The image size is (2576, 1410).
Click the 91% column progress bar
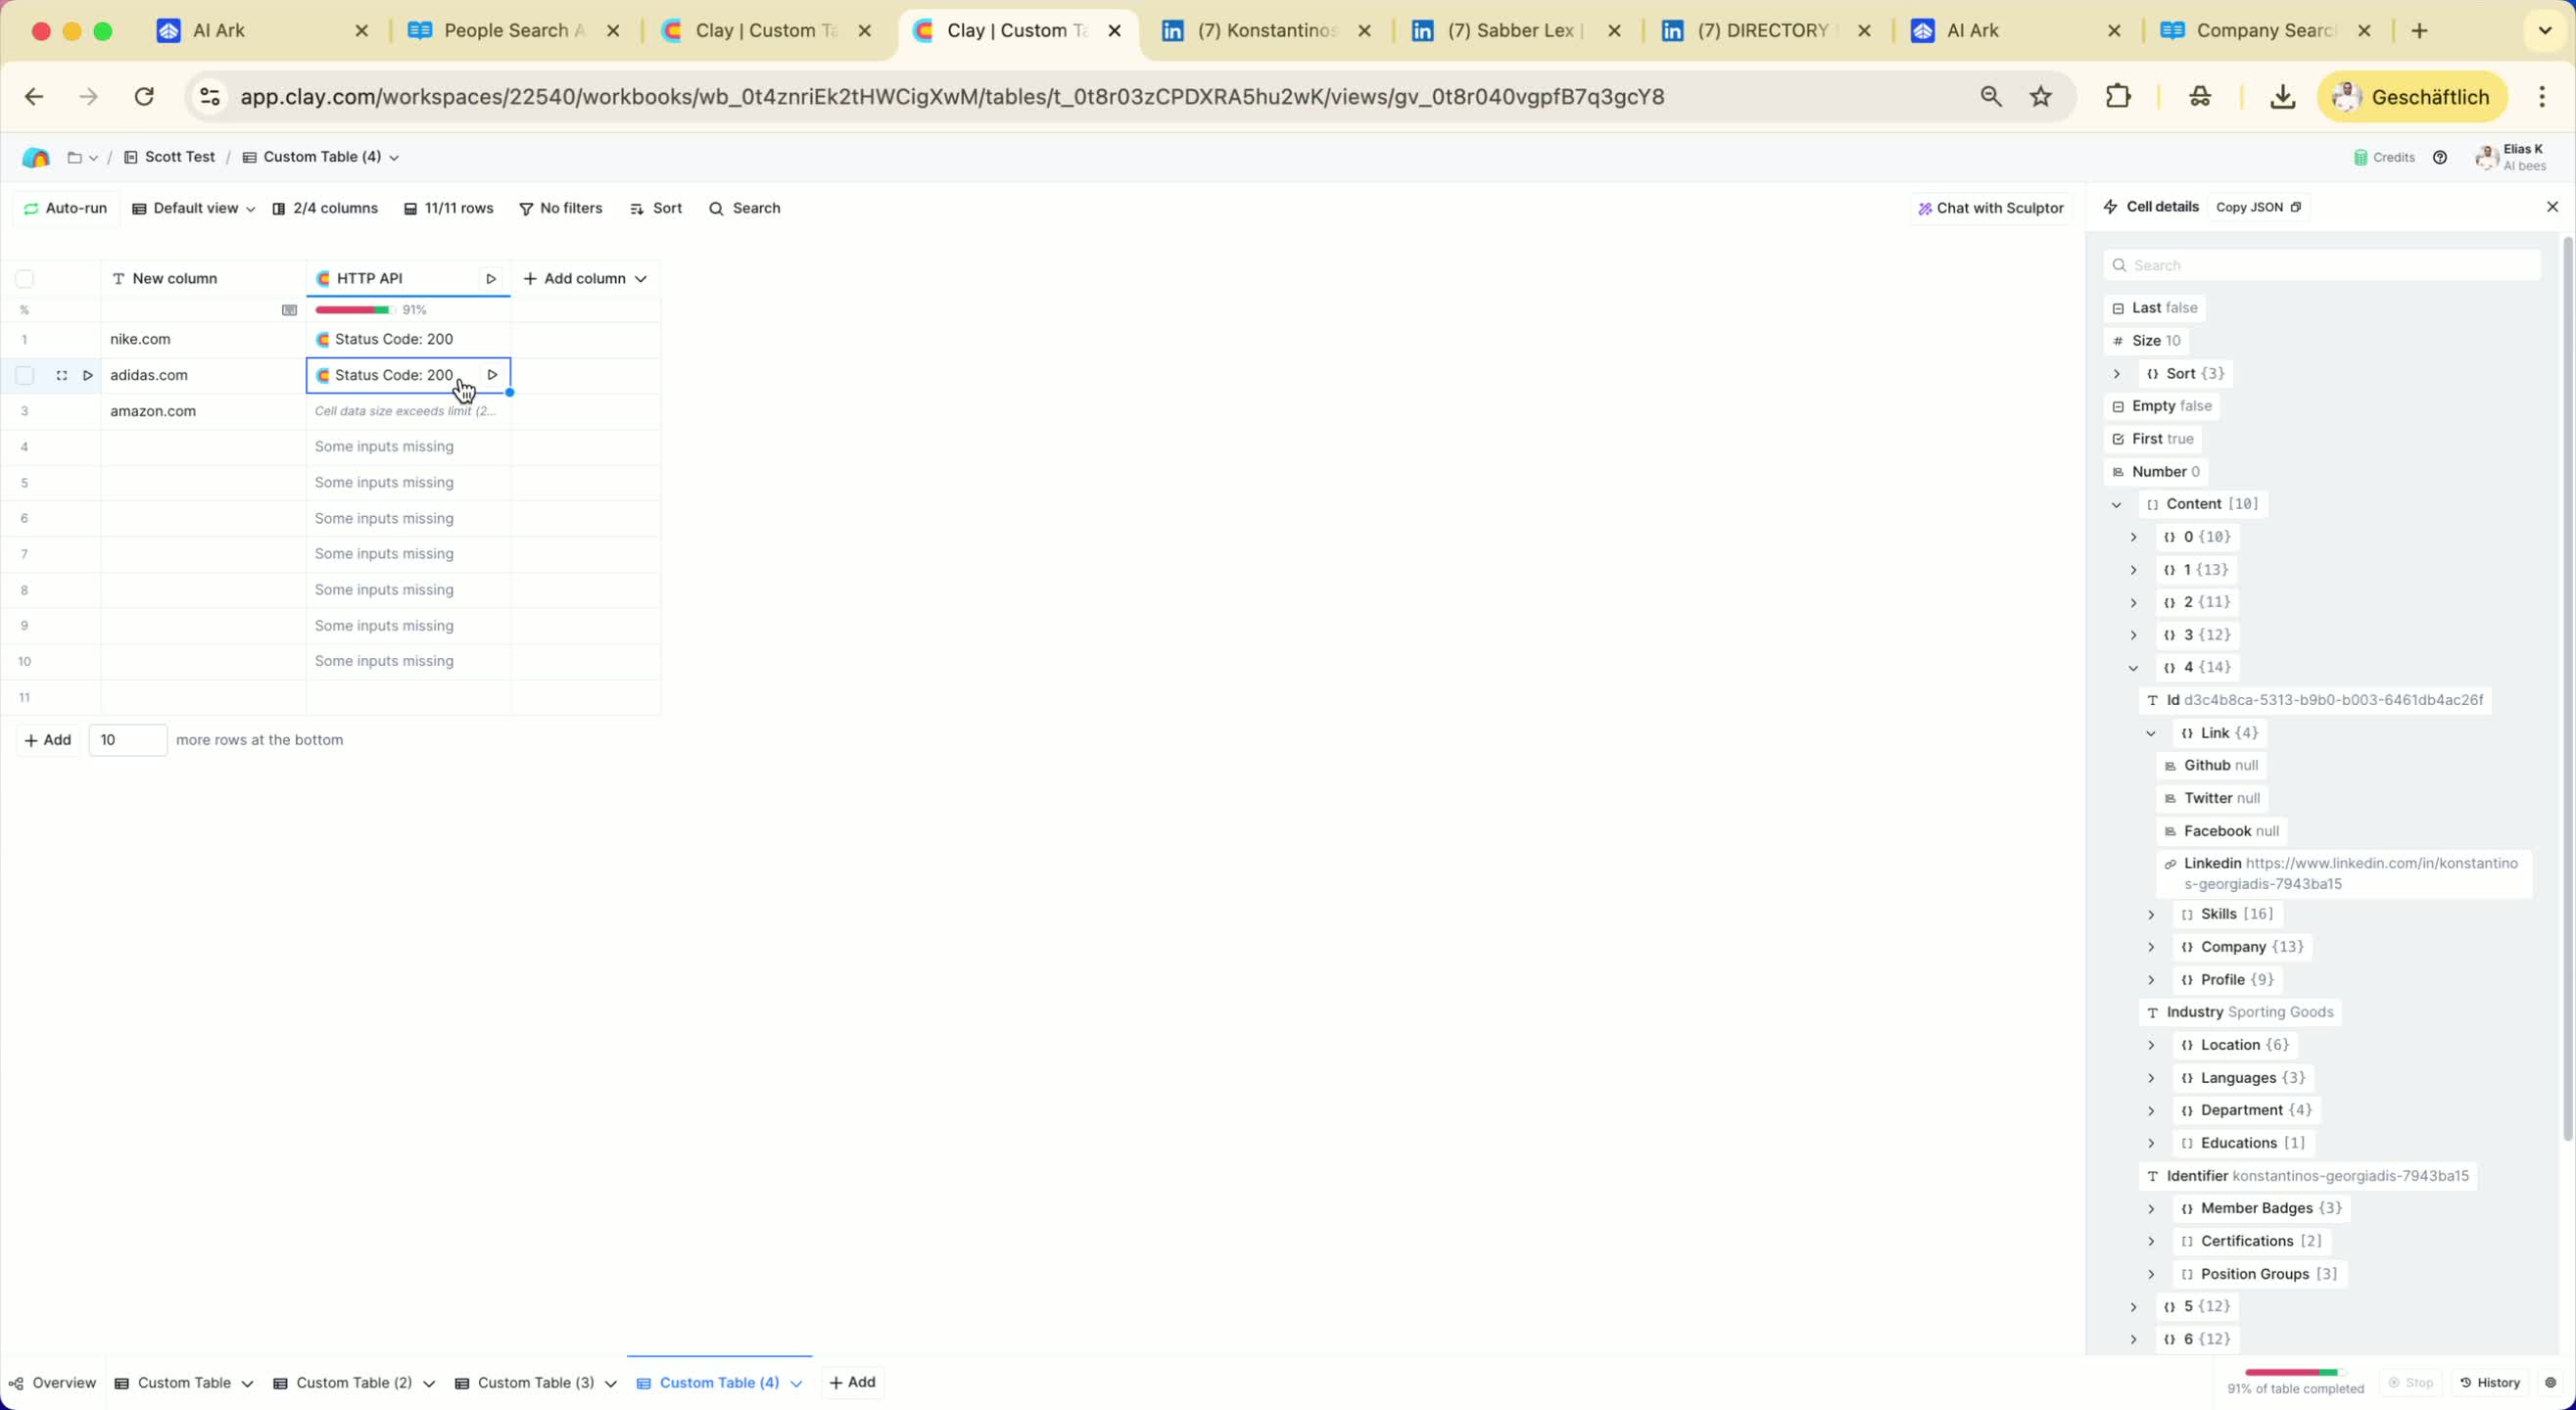(353, 310)
